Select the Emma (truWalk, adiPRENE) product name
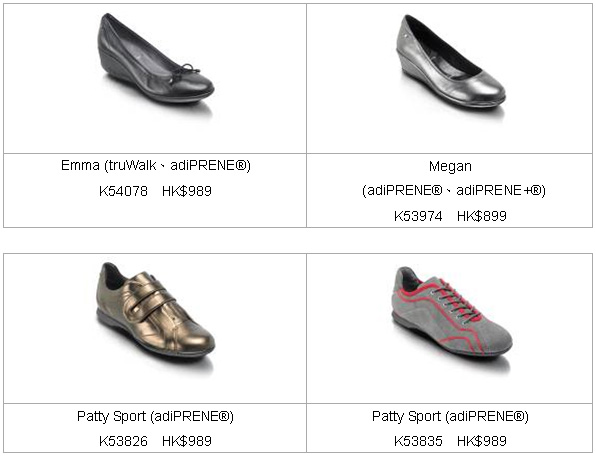The width and height of the screenshot is (596, 456). point(156,166)
